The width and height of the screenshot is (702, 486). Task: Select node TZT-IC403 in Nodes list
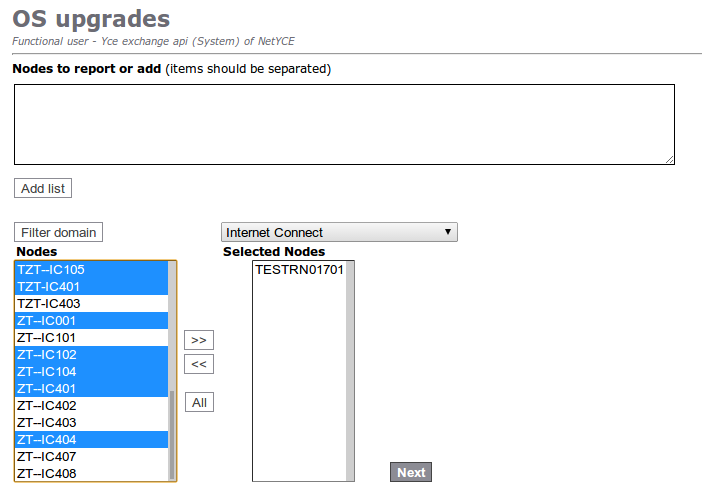[90, 304]
